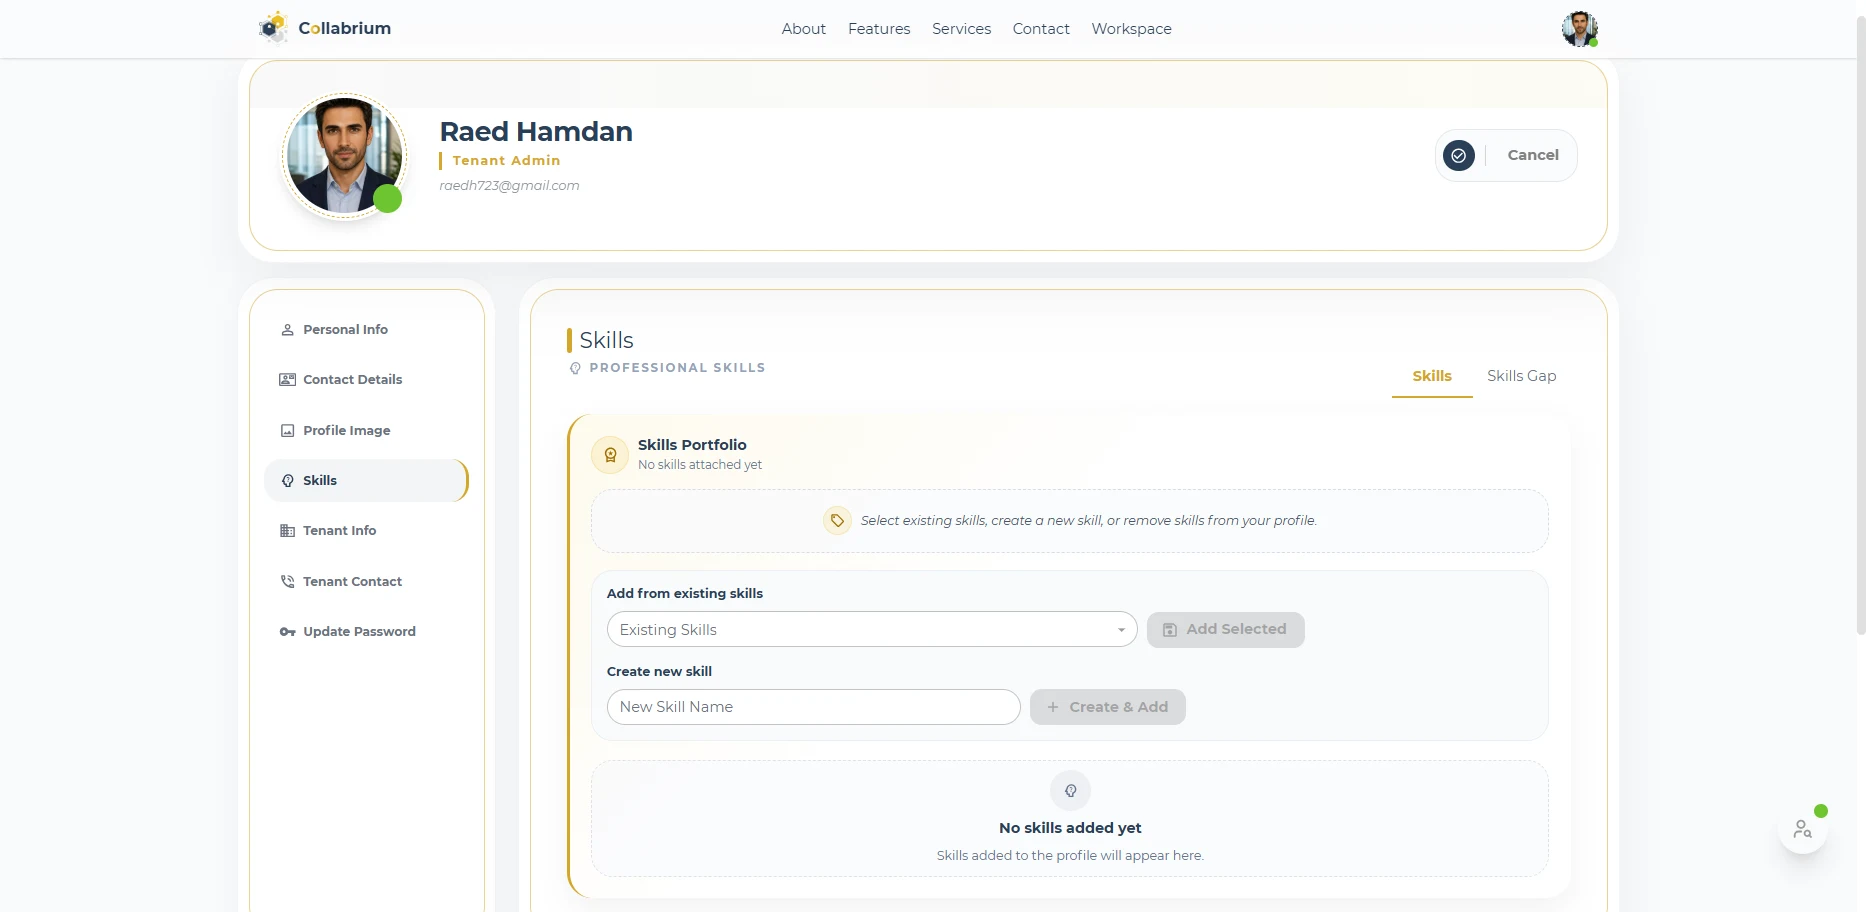Open the Profile Image section
The image size is (1866, 912).
click(366, 431)
